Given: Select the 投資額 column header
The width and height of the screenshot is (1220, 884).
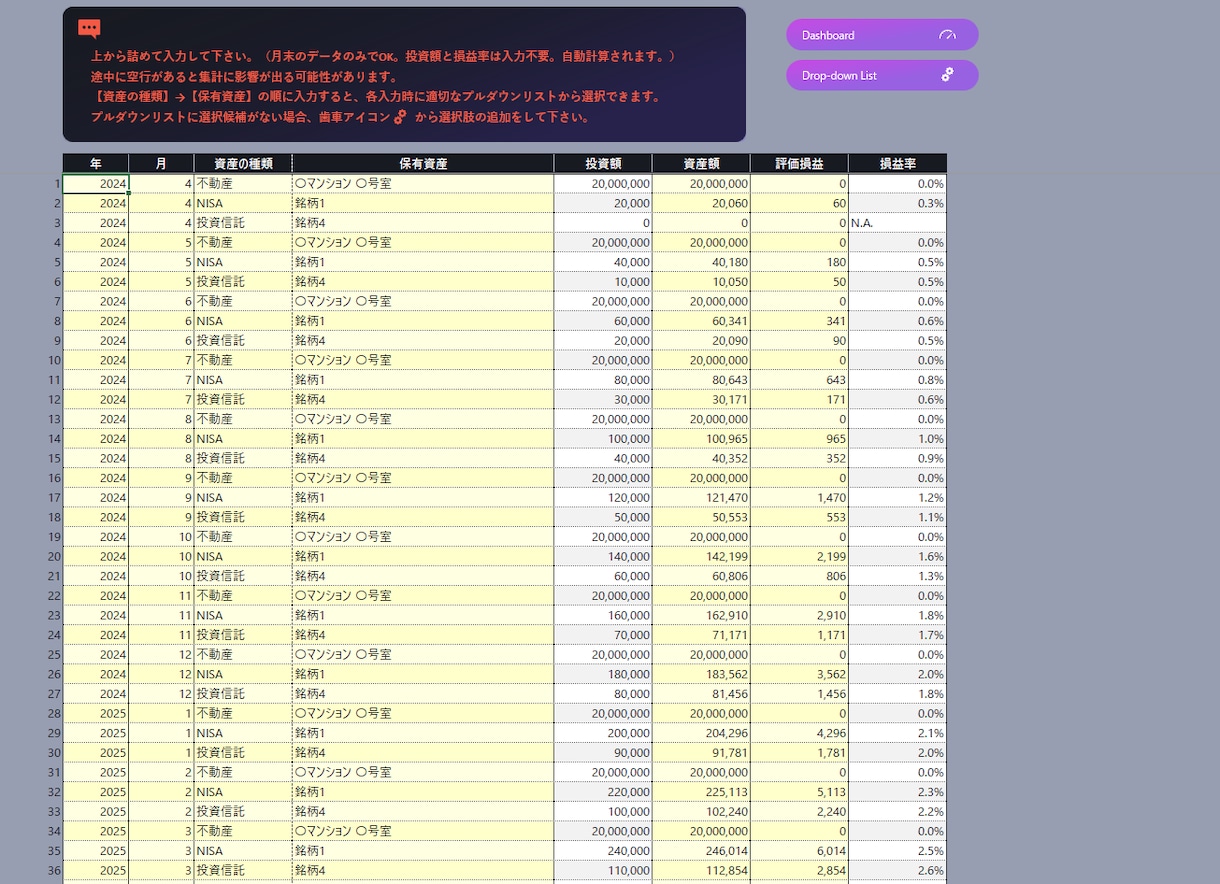Looking at the screenshot, I should pos(603,164).
